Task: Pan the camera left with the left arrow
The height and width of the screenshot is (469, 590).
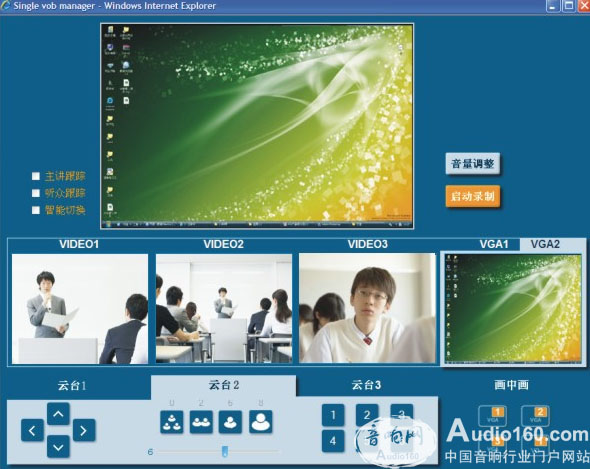Action: [x=32, y=430]
